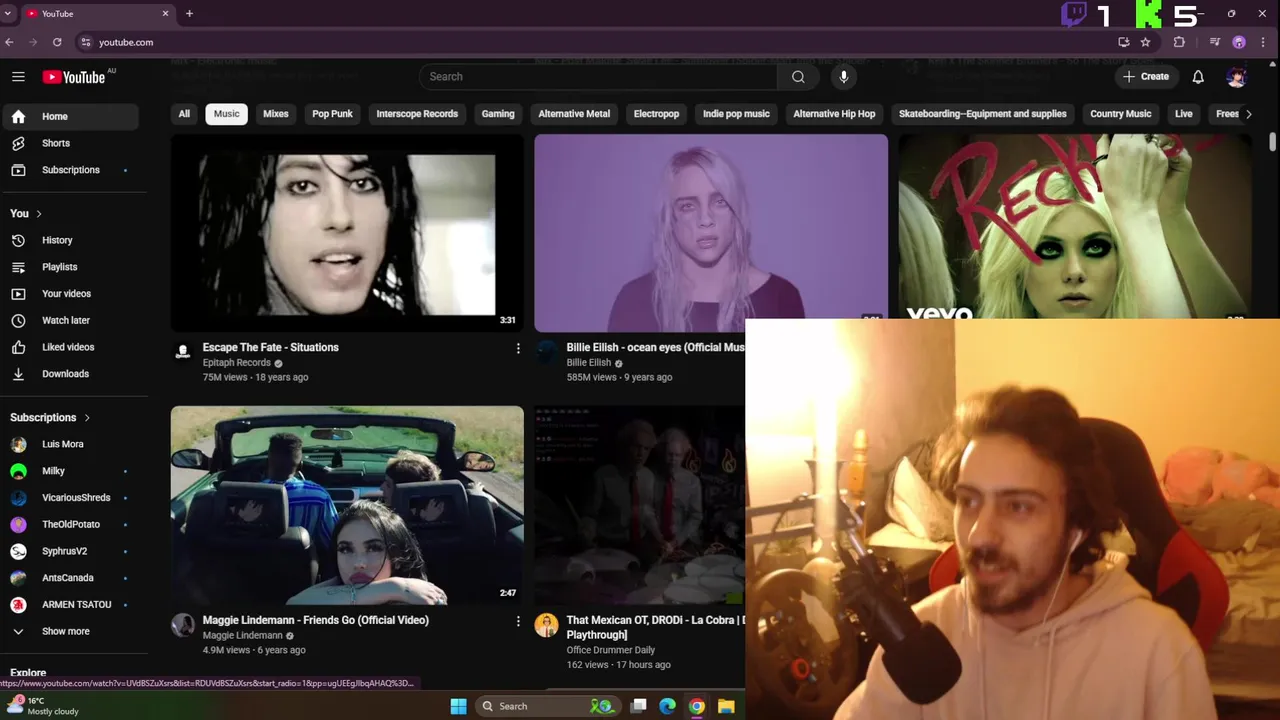Select the Indie pop music chip
This screenshot has height=720, width=1280.
coord(736,114)
